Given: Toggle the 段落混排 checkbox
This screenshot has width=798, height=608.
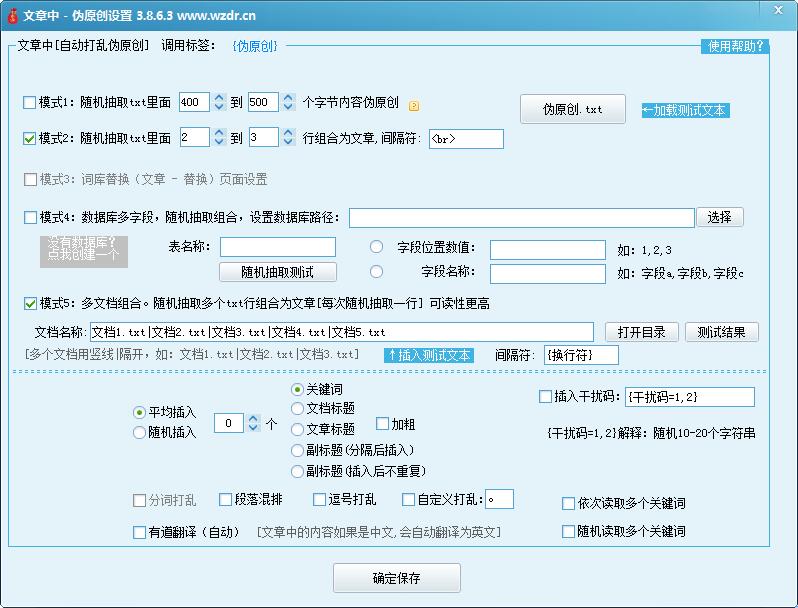Looking at the screenshot, I should click(226, 500).
